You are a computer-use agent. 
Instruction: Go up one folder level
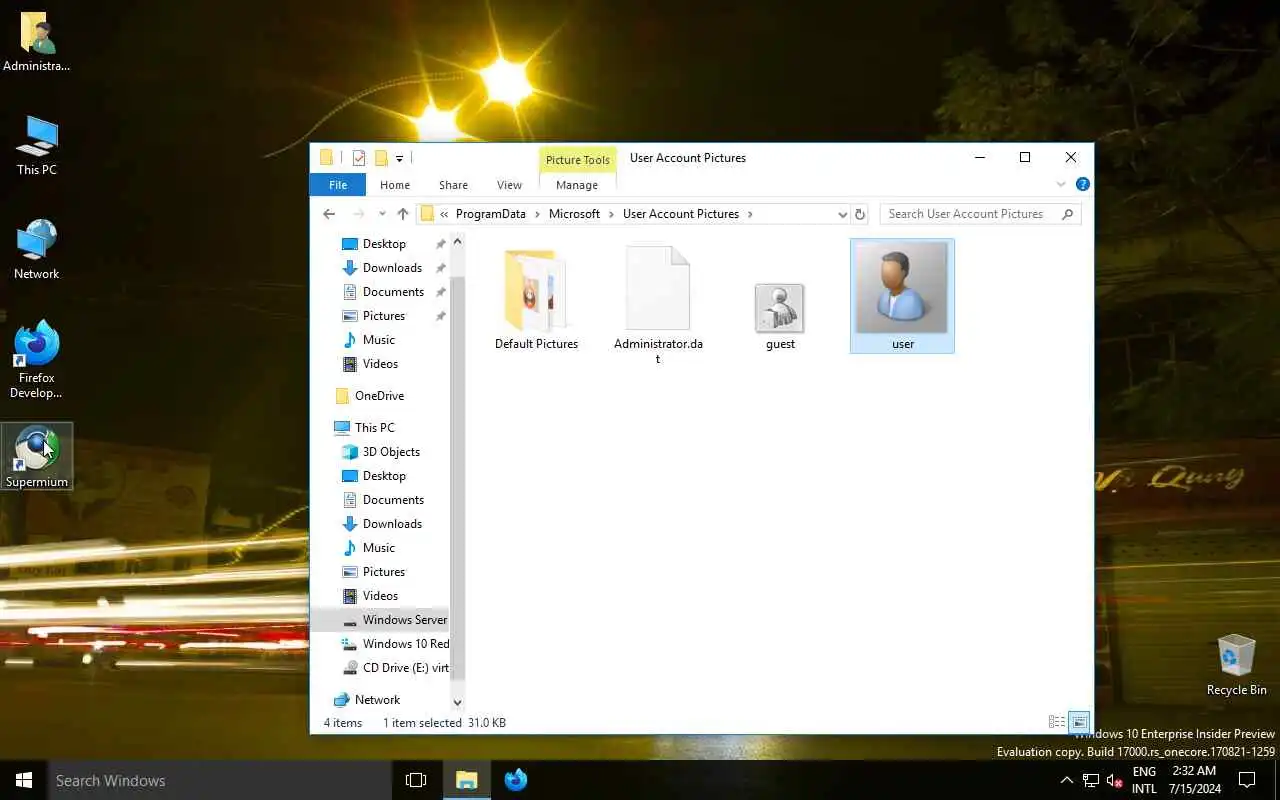click(403, 214)
